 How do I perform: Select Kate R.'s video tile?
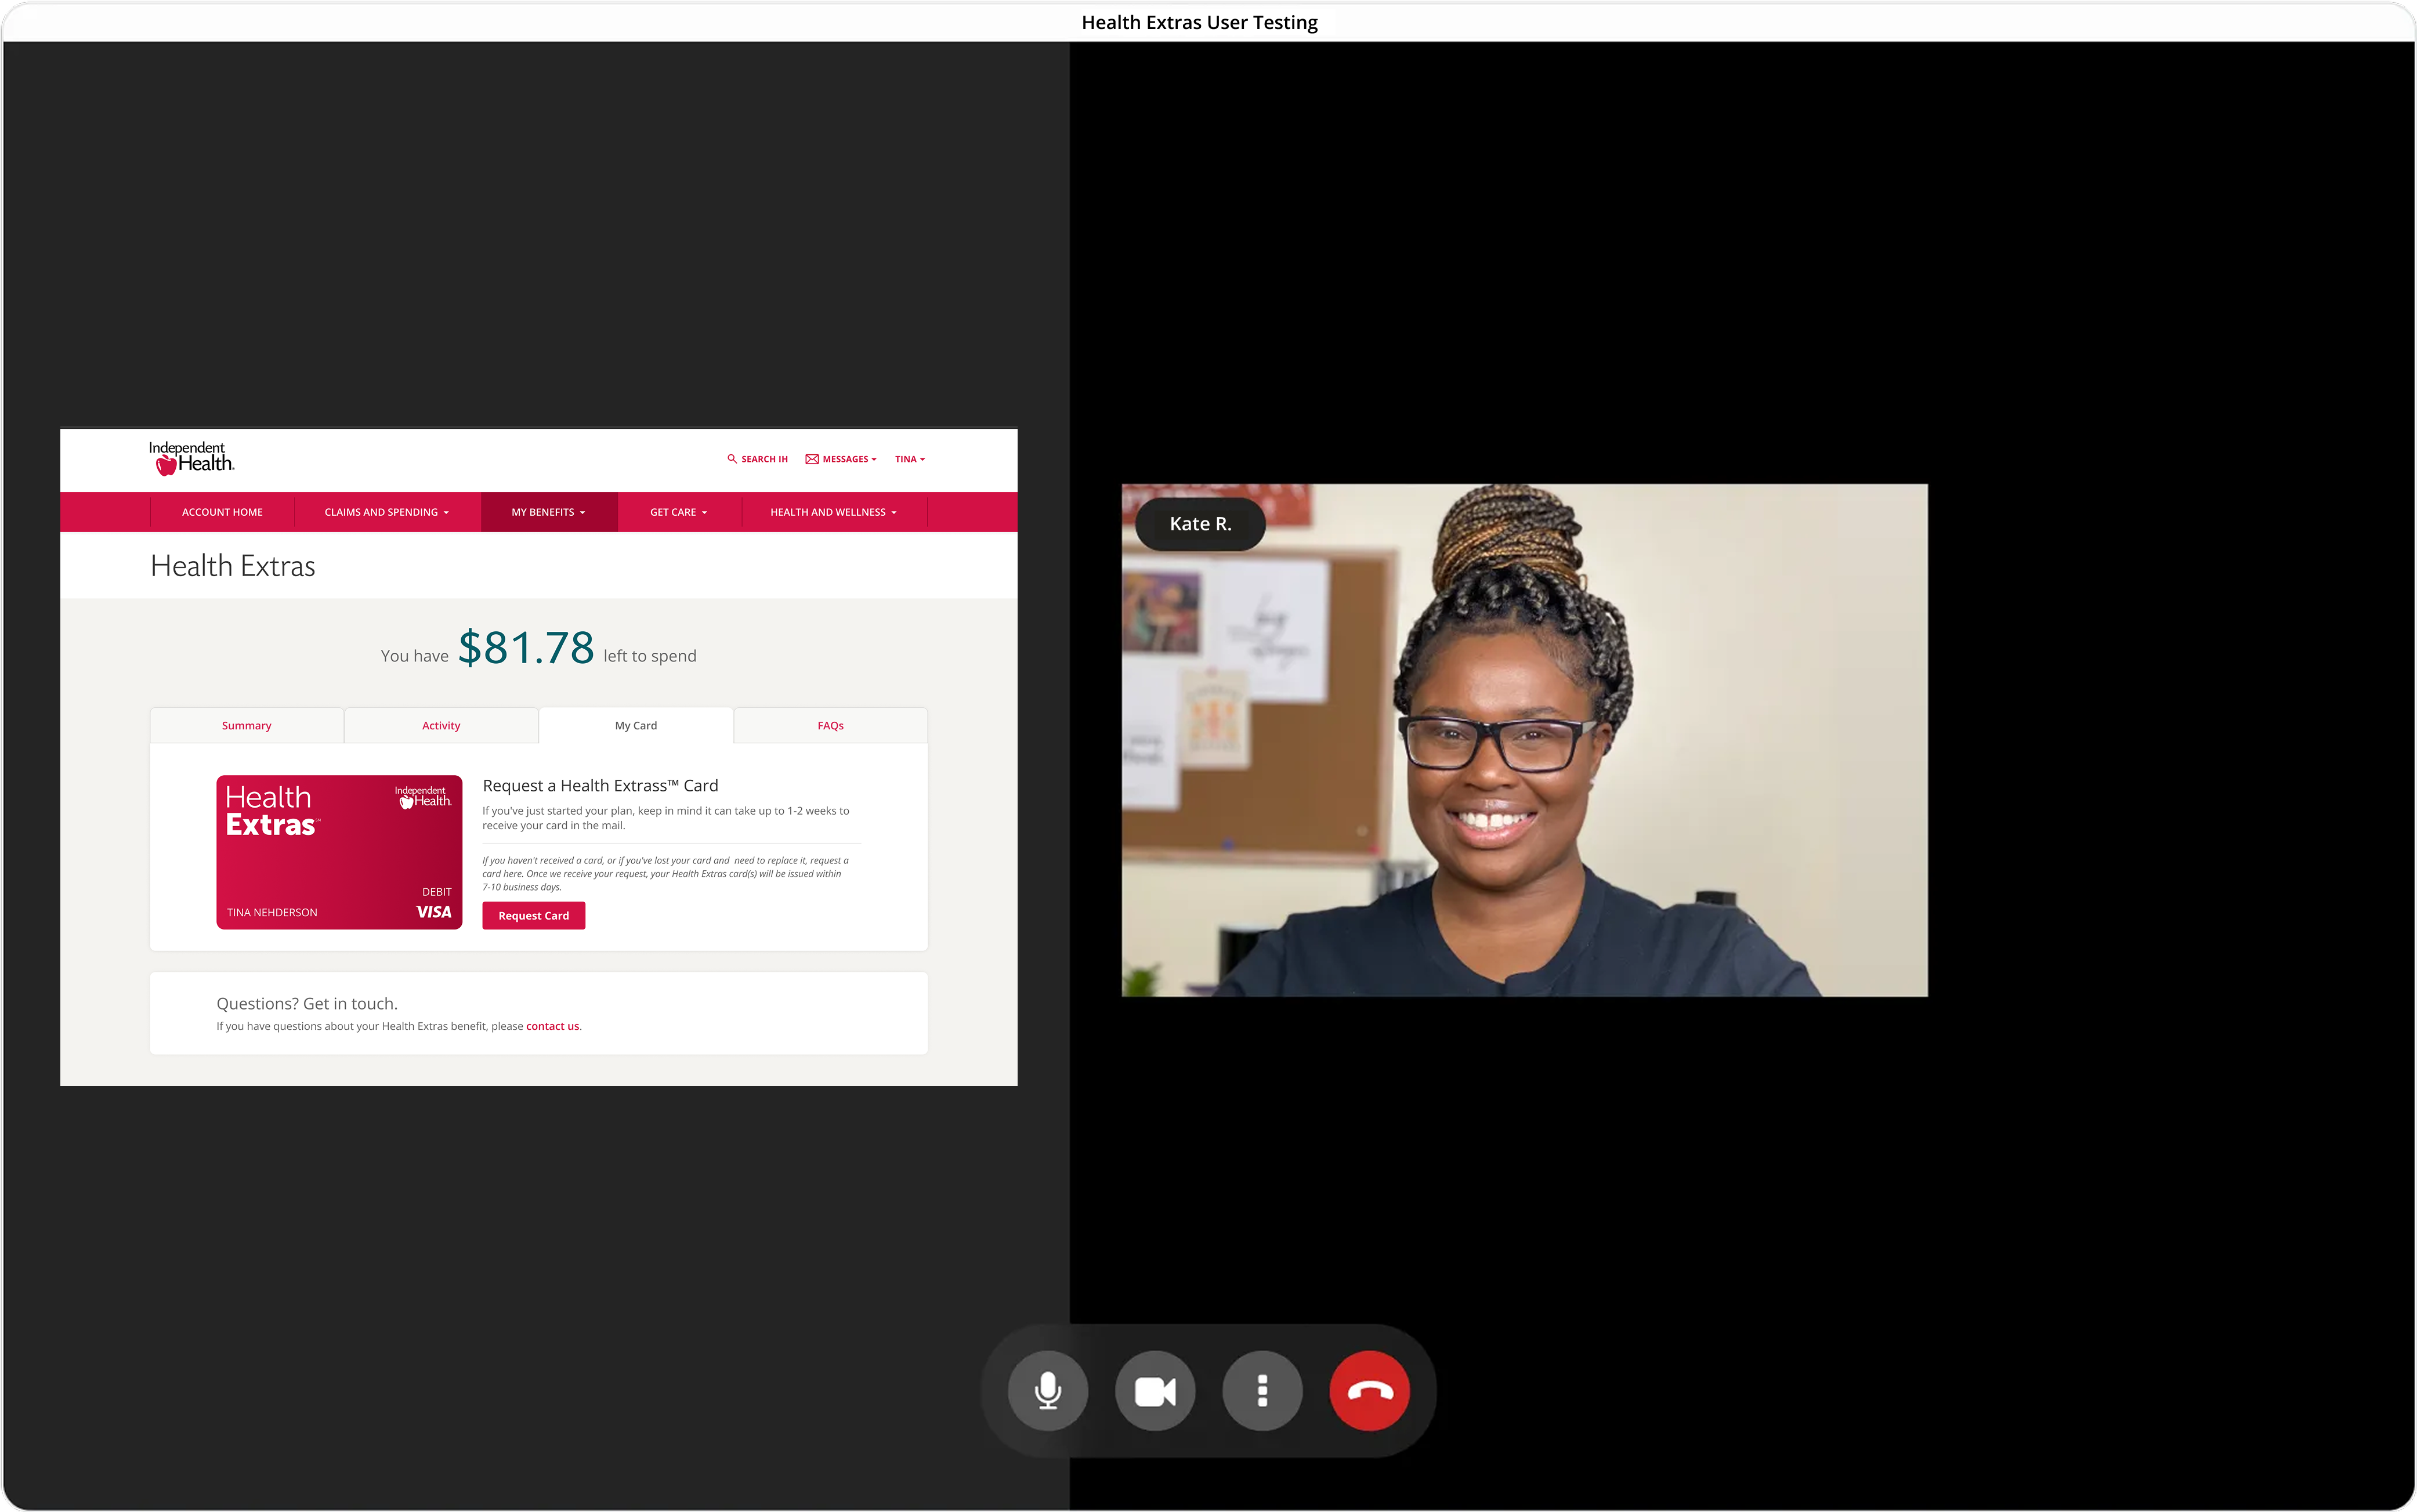coord(1524,740)
